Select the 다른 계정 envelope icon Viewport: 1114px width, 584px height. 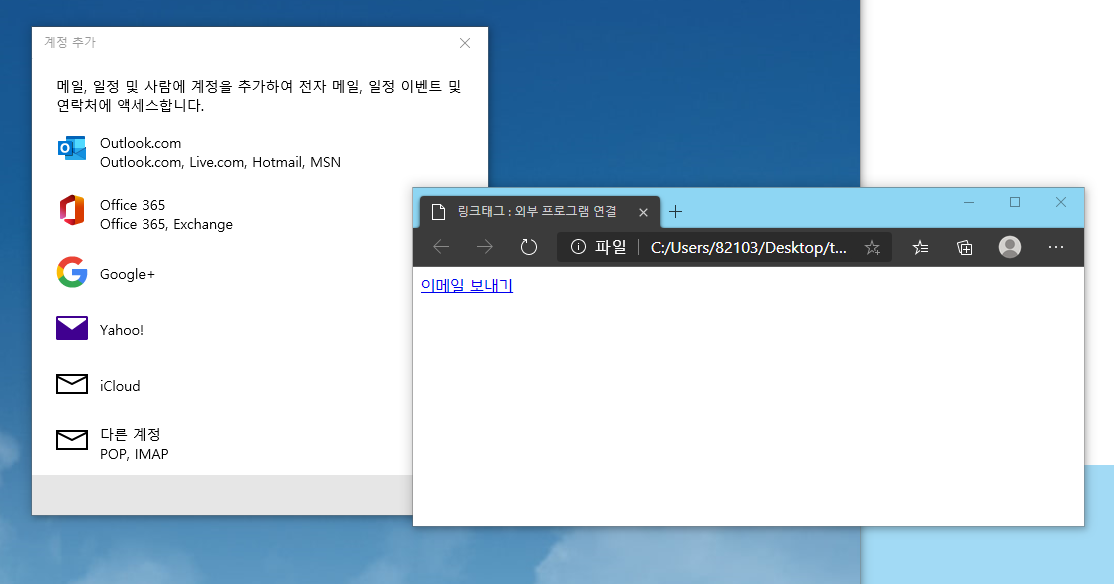(x=72, y=440)
